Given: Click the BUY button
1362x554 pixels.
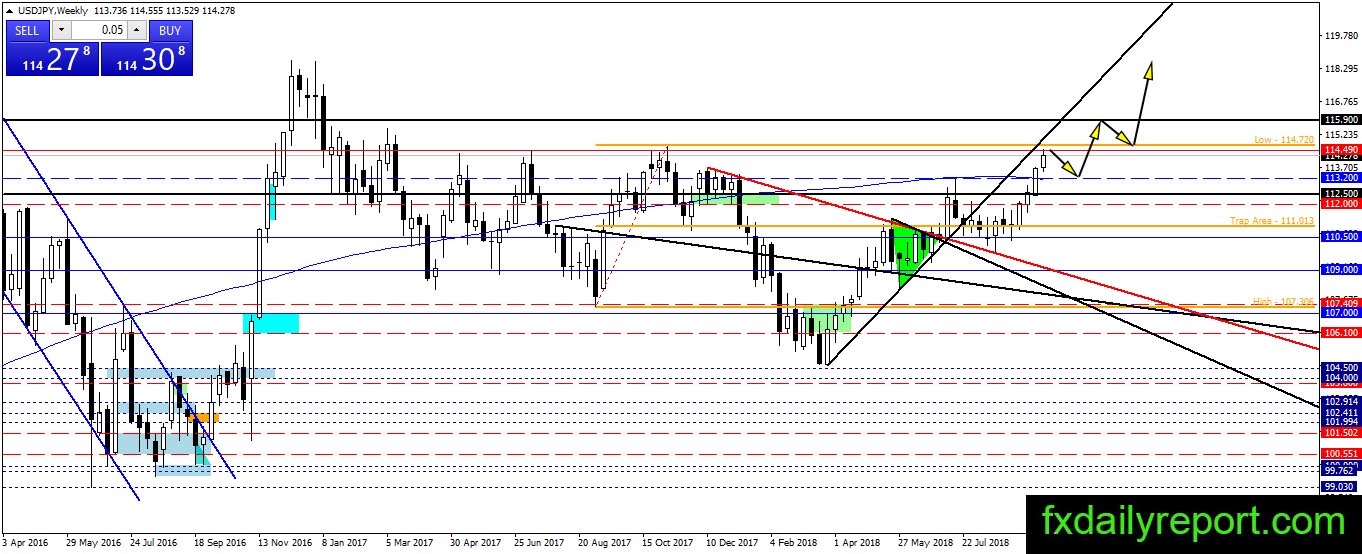Looking at the screenshot, I should pos(171,30).
